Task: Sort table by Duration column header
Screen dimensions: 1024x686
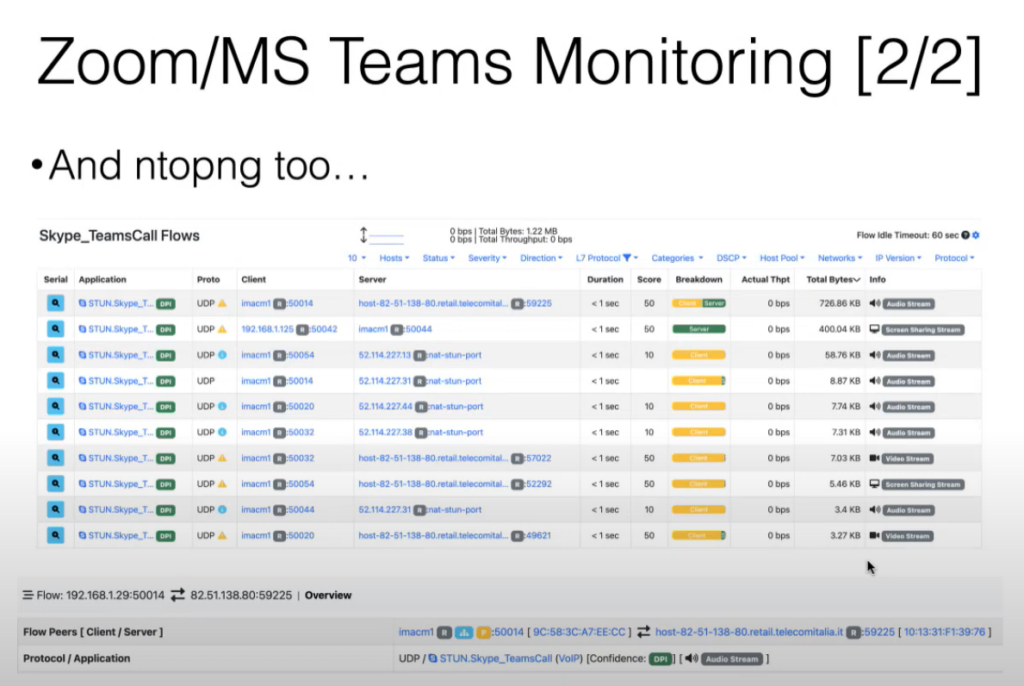Action: (x=605, y=280)
